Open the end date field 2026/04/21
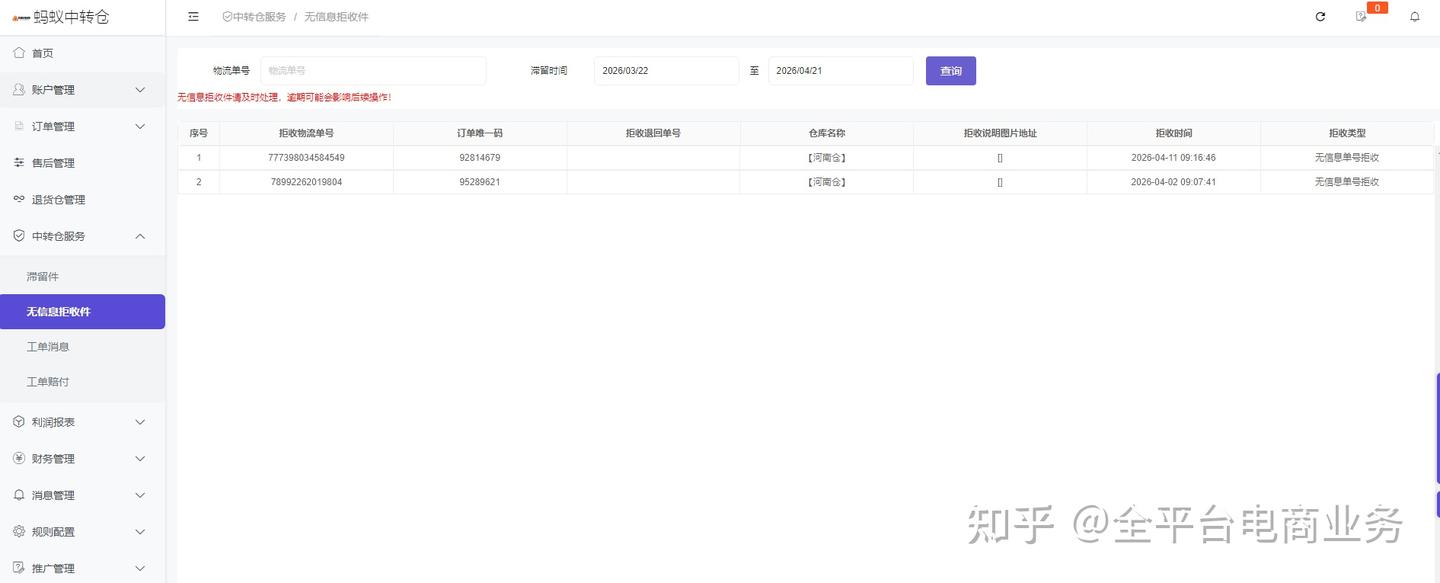 841,71
